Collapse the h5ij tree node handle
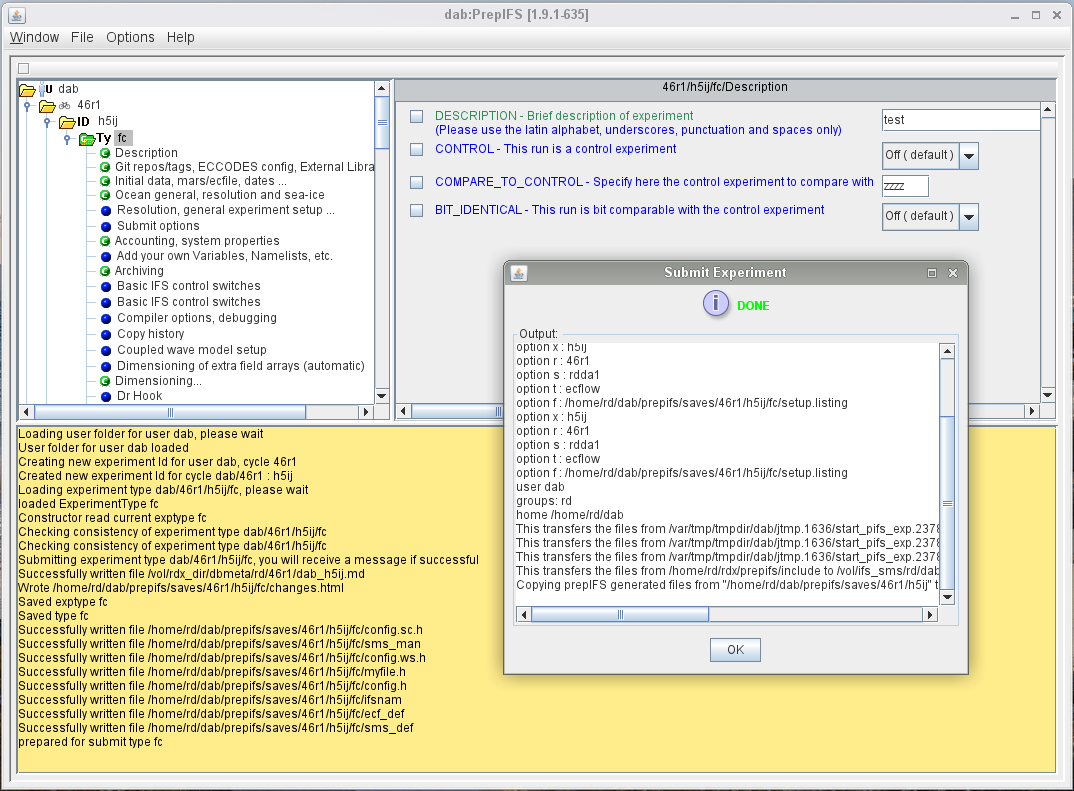Viewport: 1074px width, 791px height. [47, 122]
